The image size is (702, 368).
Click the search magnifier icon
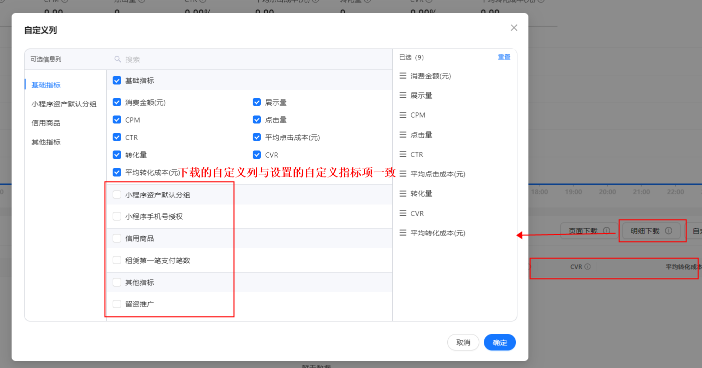(117, 59)
